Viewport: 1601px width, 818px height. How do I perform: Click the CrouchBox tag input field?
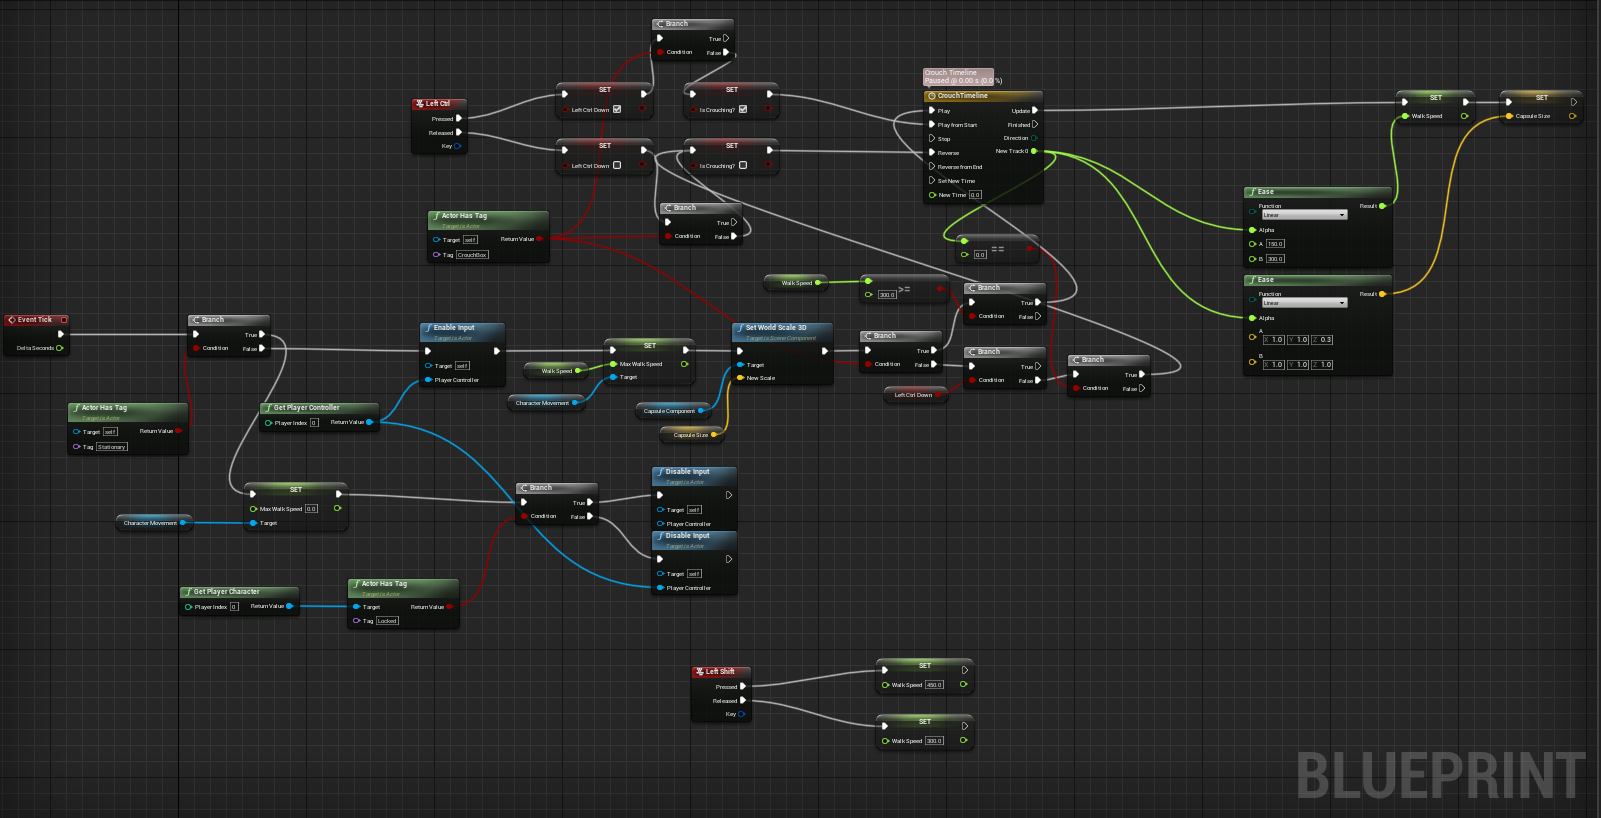click(x=472, y=255)
